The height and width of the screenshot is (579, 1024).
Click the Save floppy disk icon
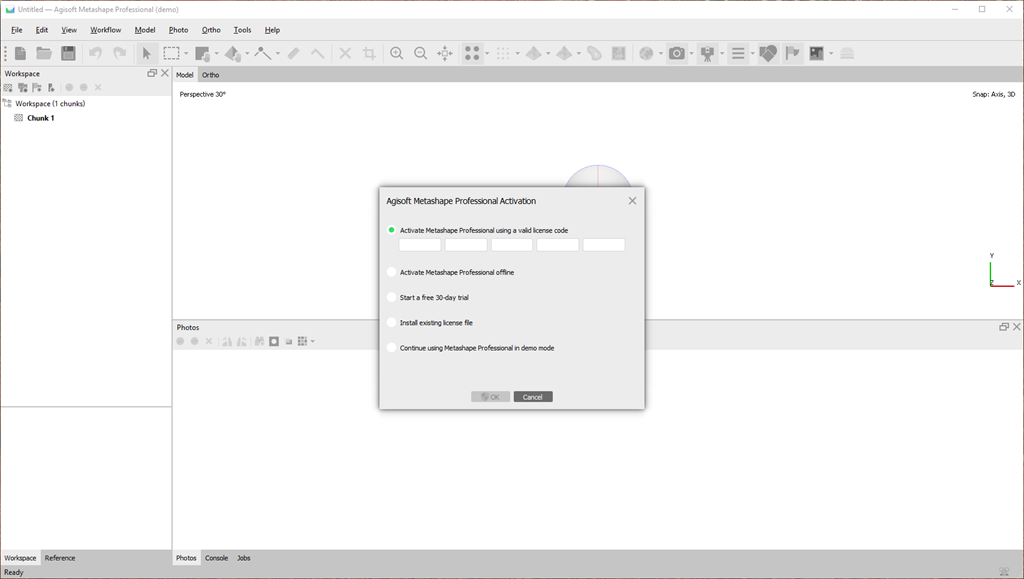pyautogui.click(x=68, y=54)
